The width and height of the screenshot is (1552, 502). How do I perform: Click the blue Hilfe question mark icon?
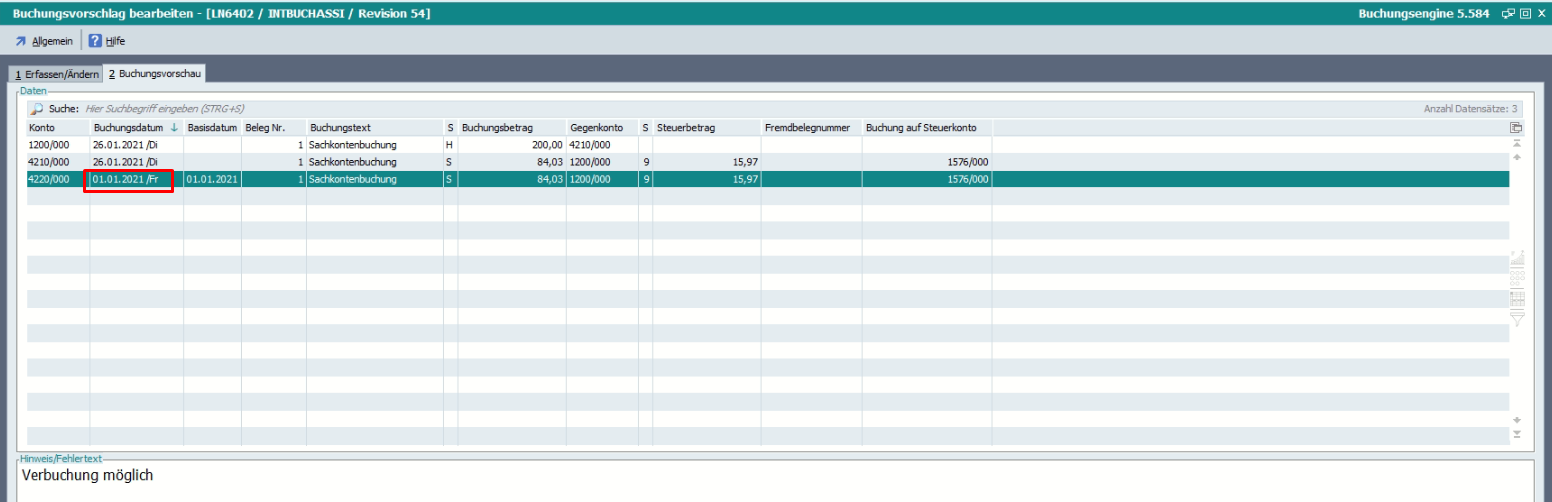click(95, 41)
